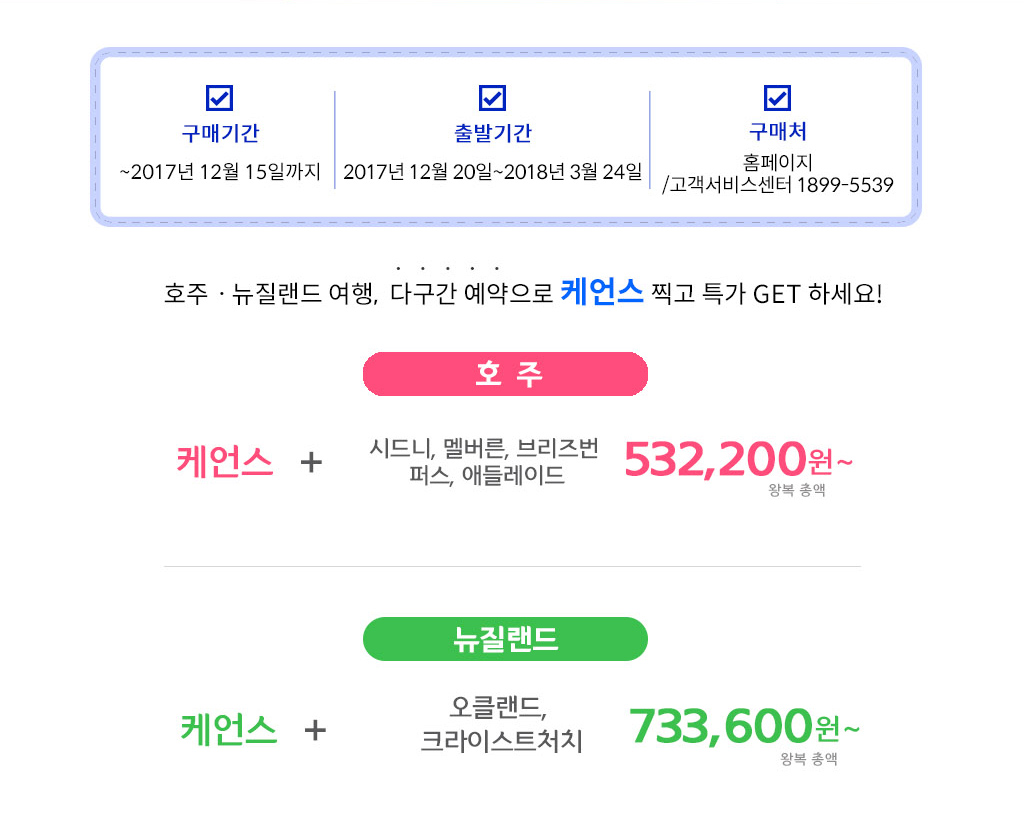This screenshot has height=835, width=1024.
Task: Click the checkbox above 구매기간
Action: click(x=219, y=98)
